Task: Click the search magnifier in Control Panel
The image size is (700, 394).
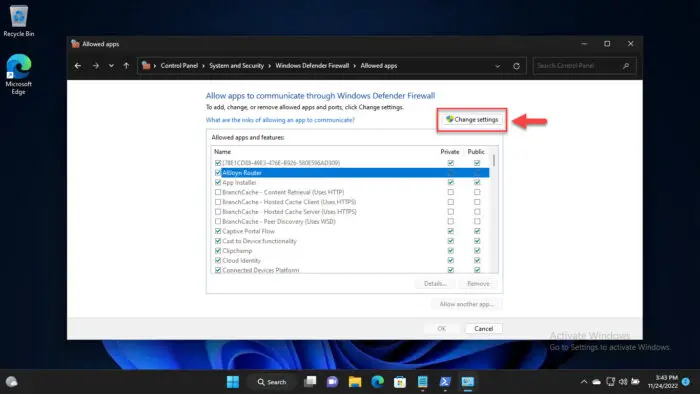Action: point(626,66)
